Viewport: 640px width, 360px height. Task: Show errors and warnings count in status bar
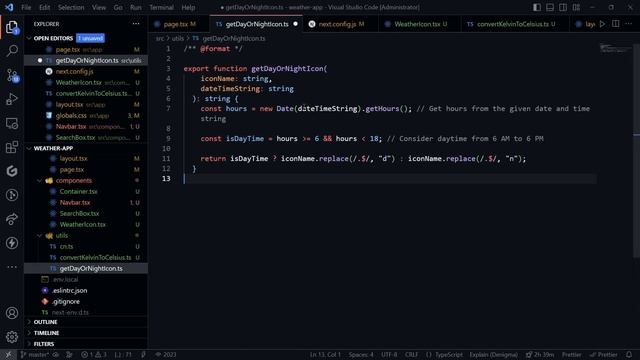point(93,355)
